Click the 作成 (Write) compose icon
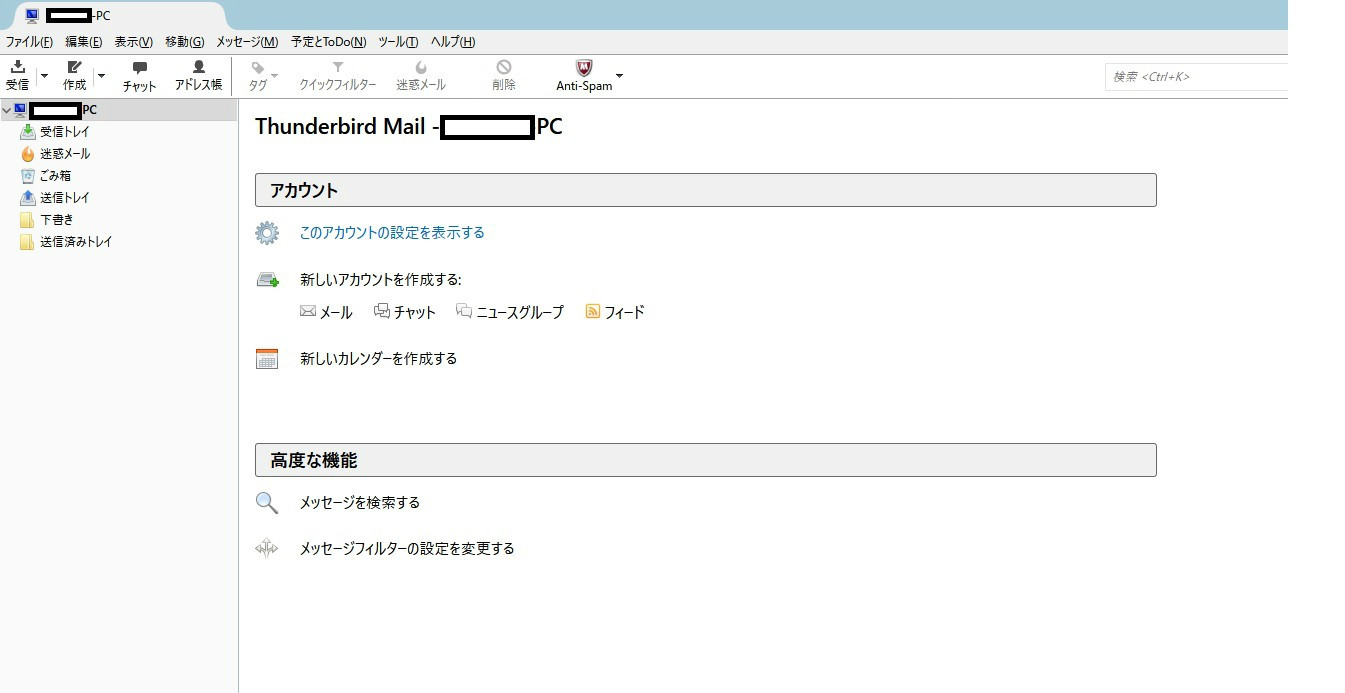The width and height of the screenshot is (1345, 693). pyautogui.click(x=74, y=68)
